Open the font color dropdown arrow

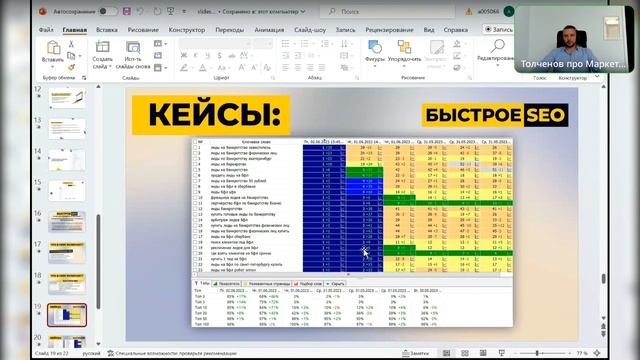tap(211, 68)
